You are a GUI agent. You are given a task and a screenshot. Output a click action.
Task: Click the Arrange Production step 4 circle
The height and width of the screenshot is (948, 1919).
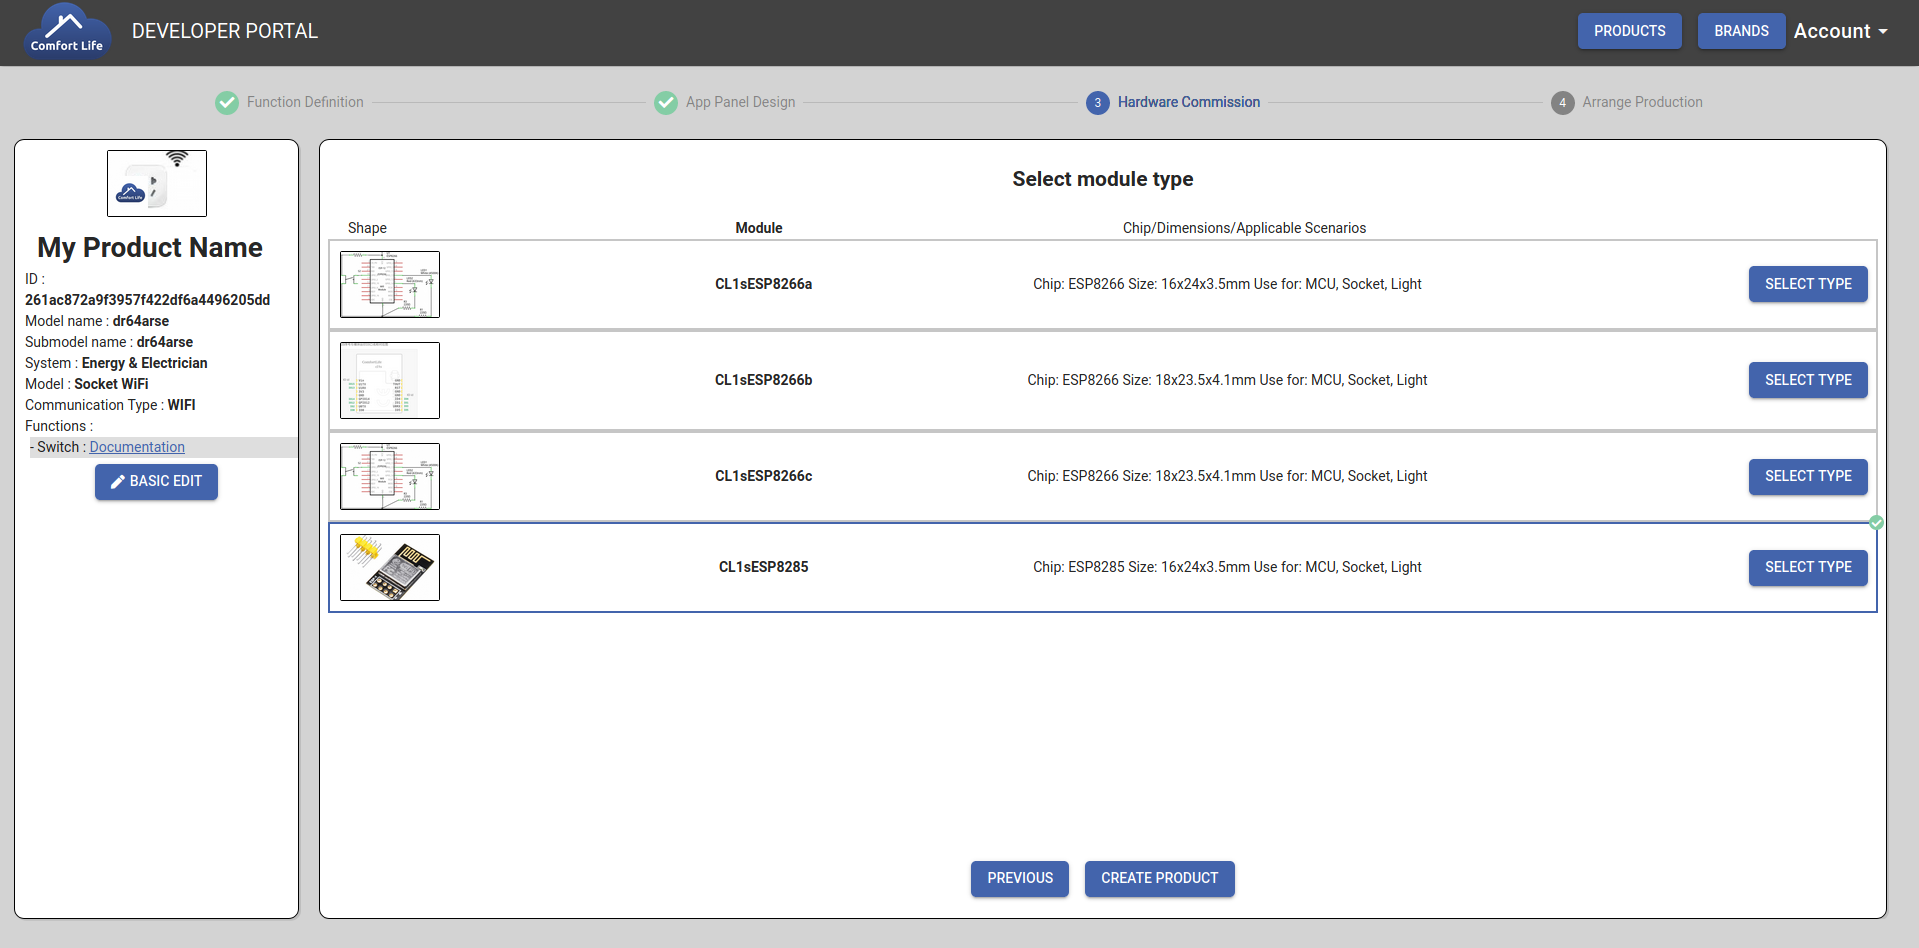[1562, 103]
